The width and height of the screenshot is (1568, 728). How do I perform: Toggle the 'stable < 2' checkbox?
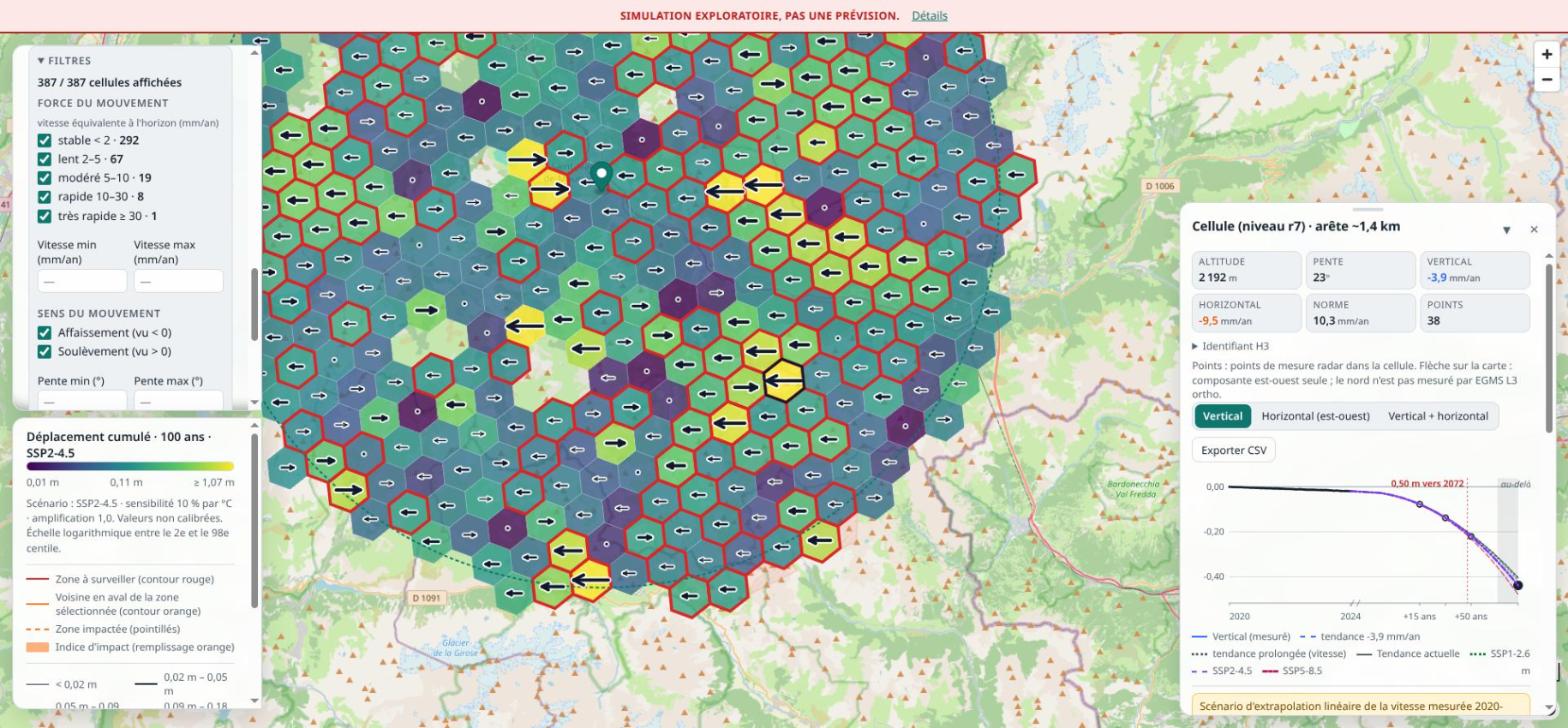tap(44, 141)
